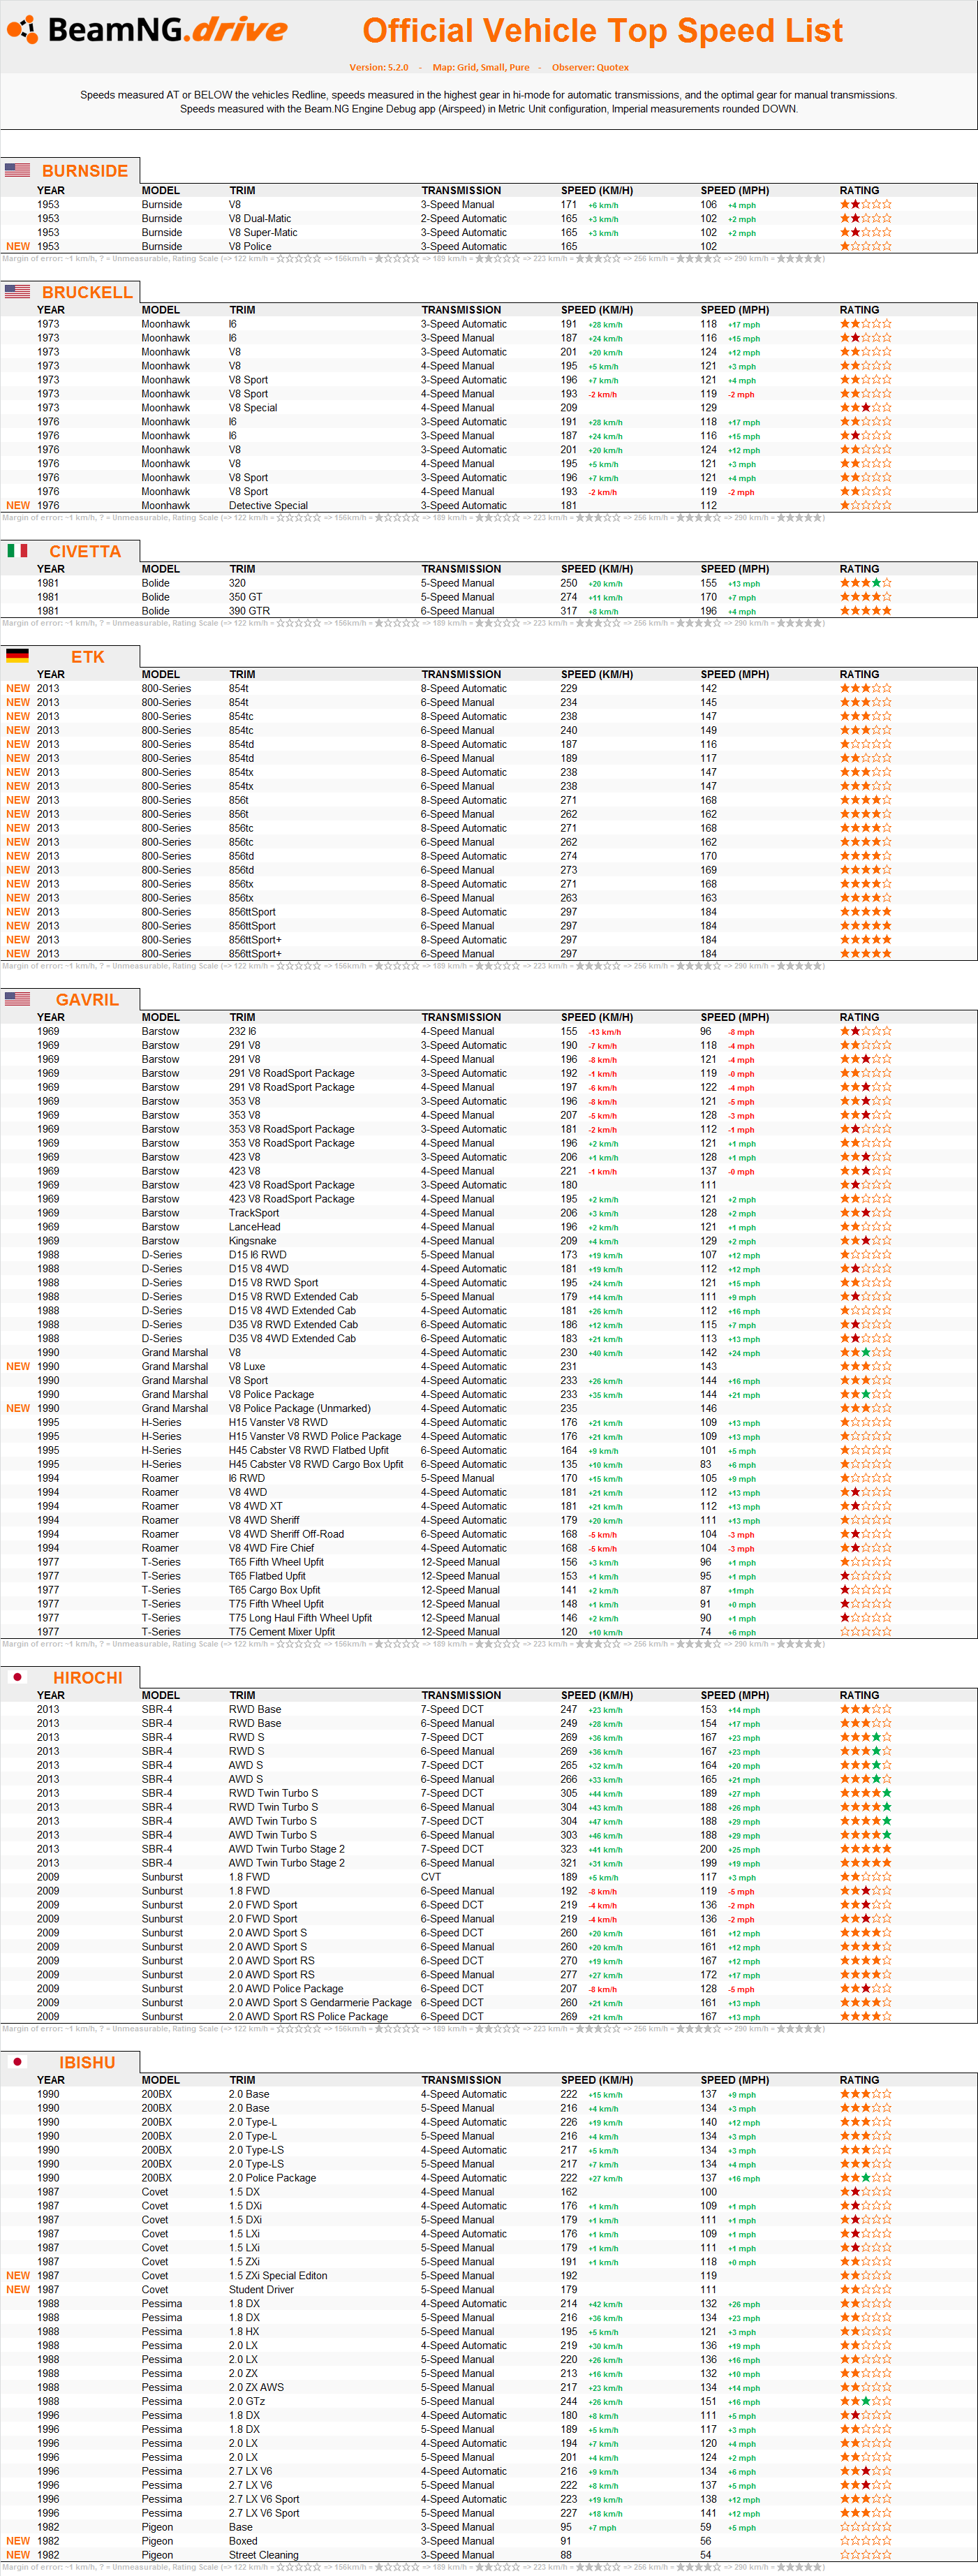Click the 1.5 ZXi Special Editon trim cell
This screenshot has width=978, height=2576.
coord(277,2275)
